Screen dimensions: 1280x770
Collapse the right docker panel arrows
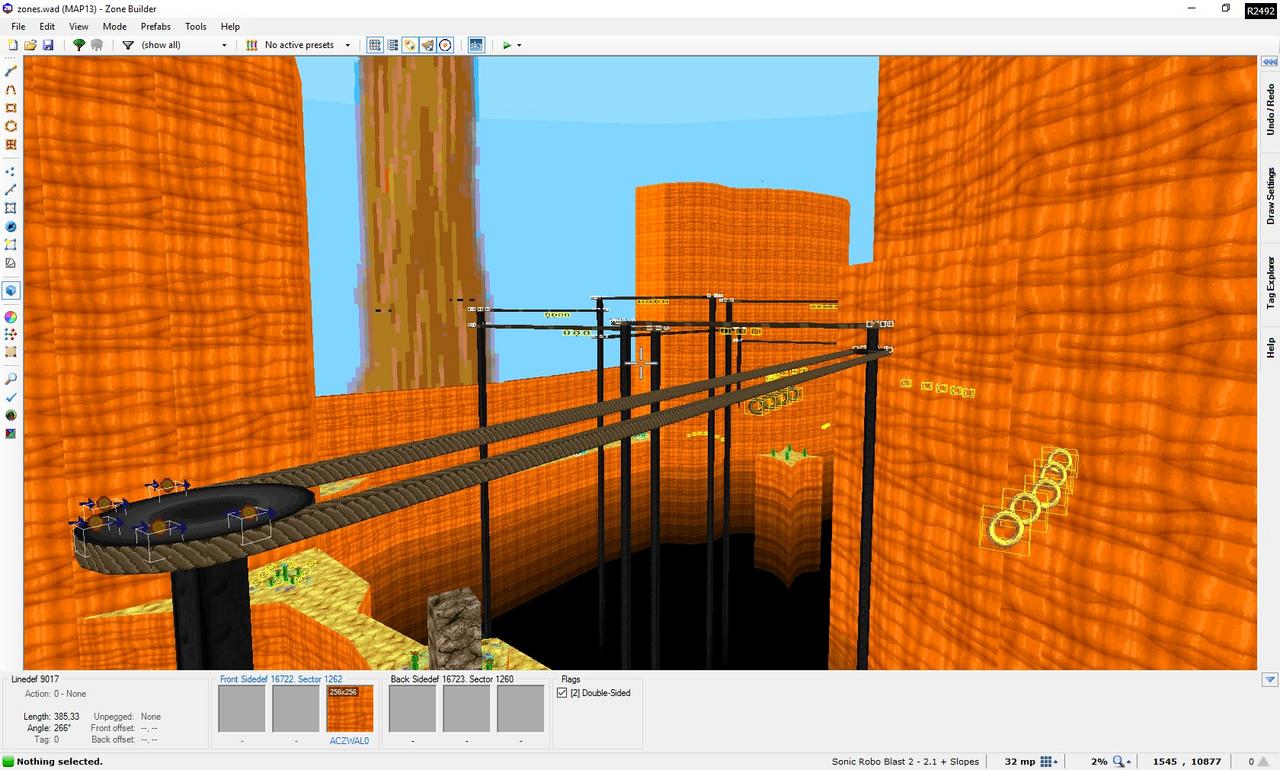click(1270, 62)
